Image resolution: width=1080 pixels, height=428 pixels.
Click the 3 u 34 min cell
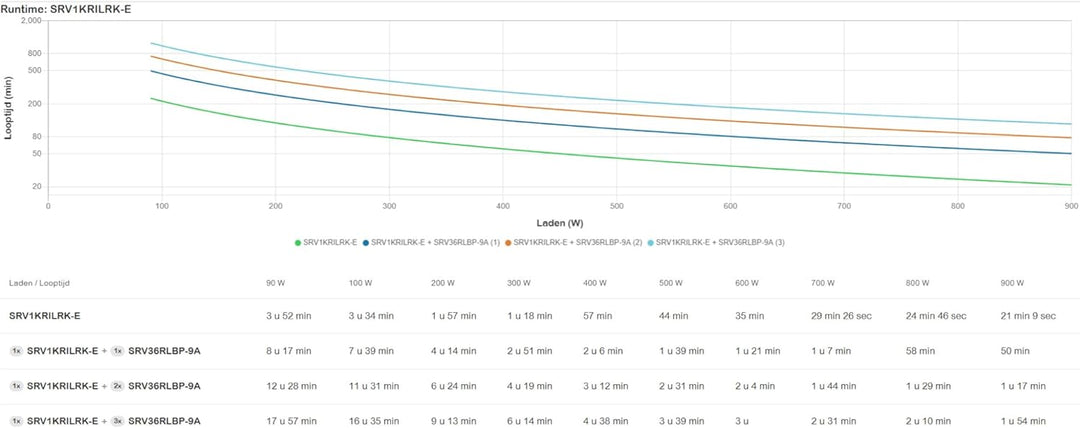(371, 316)
